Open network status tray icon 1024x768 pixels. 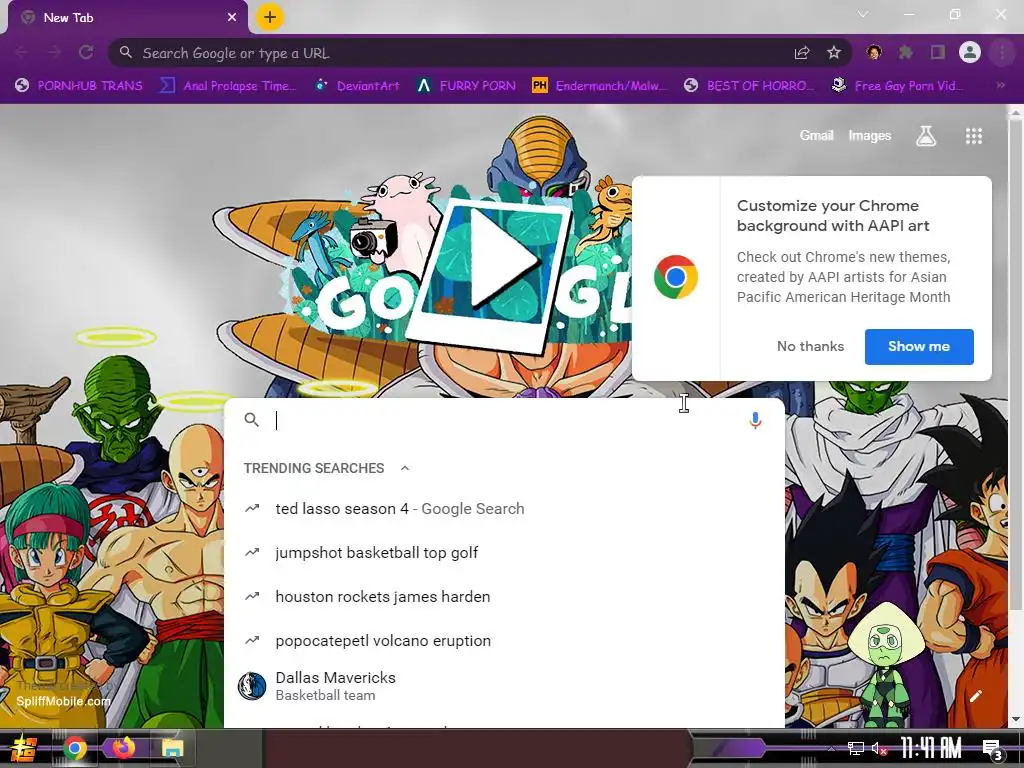[x=856, y=748]
